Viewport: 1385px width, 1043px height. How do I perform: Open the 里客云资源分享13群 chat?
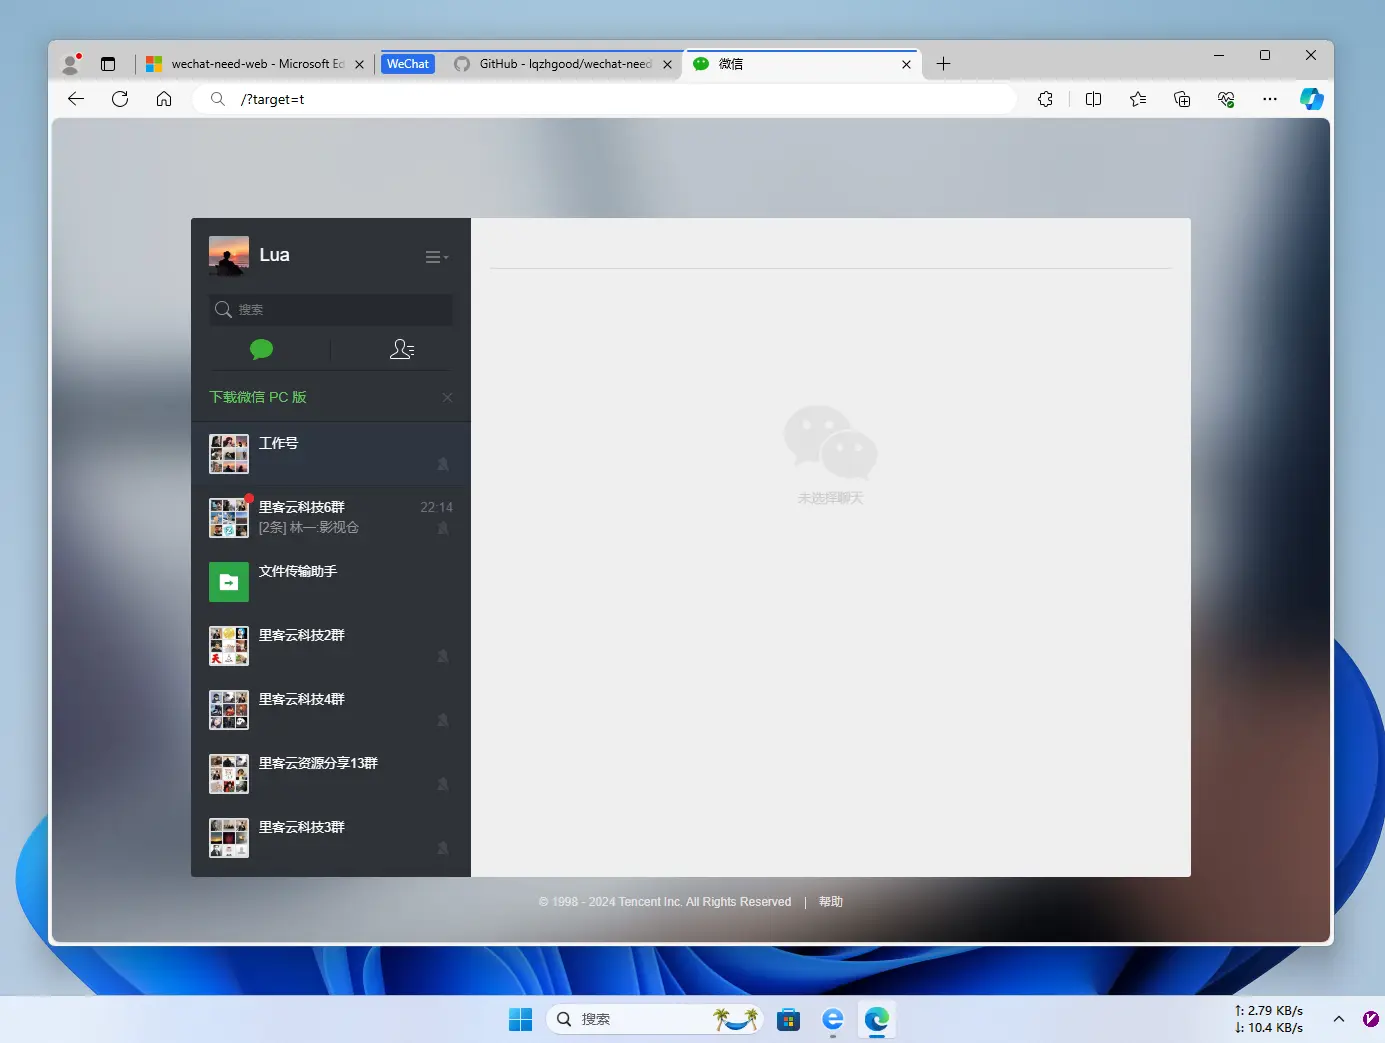[x=331, y=774]
